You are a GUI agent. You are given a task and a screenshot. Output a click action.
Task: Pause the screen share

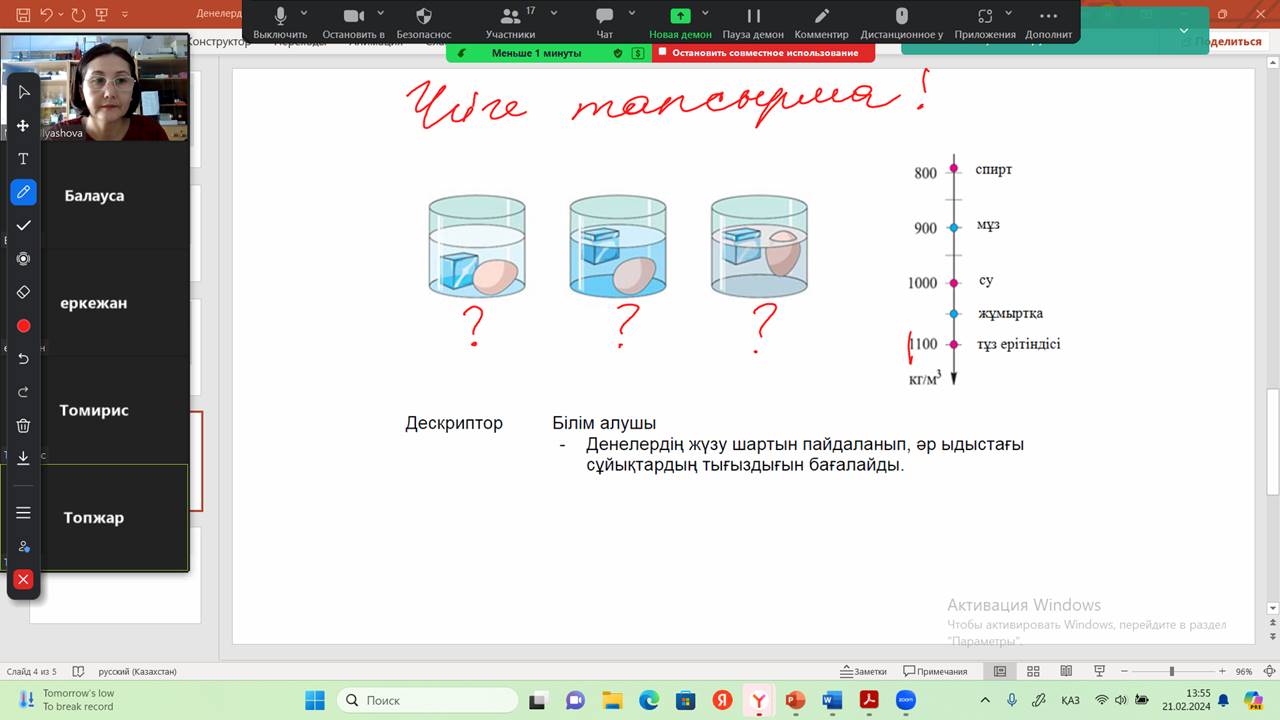pyautogui.click(x=753, y=21)
